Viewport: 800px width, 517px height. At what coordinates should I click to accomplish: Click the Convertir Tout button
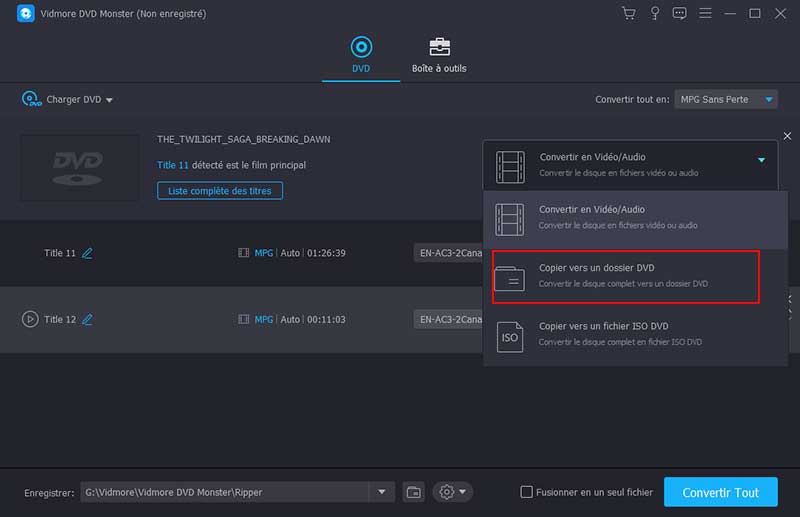click(x=720, y=492)
